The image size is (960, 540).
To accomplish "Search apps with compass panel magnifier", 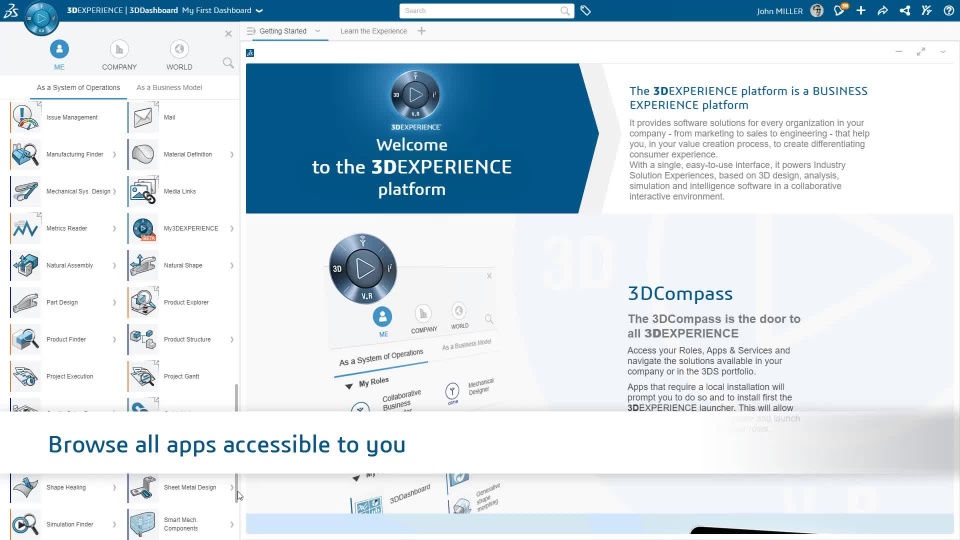I will pos(228,62).
